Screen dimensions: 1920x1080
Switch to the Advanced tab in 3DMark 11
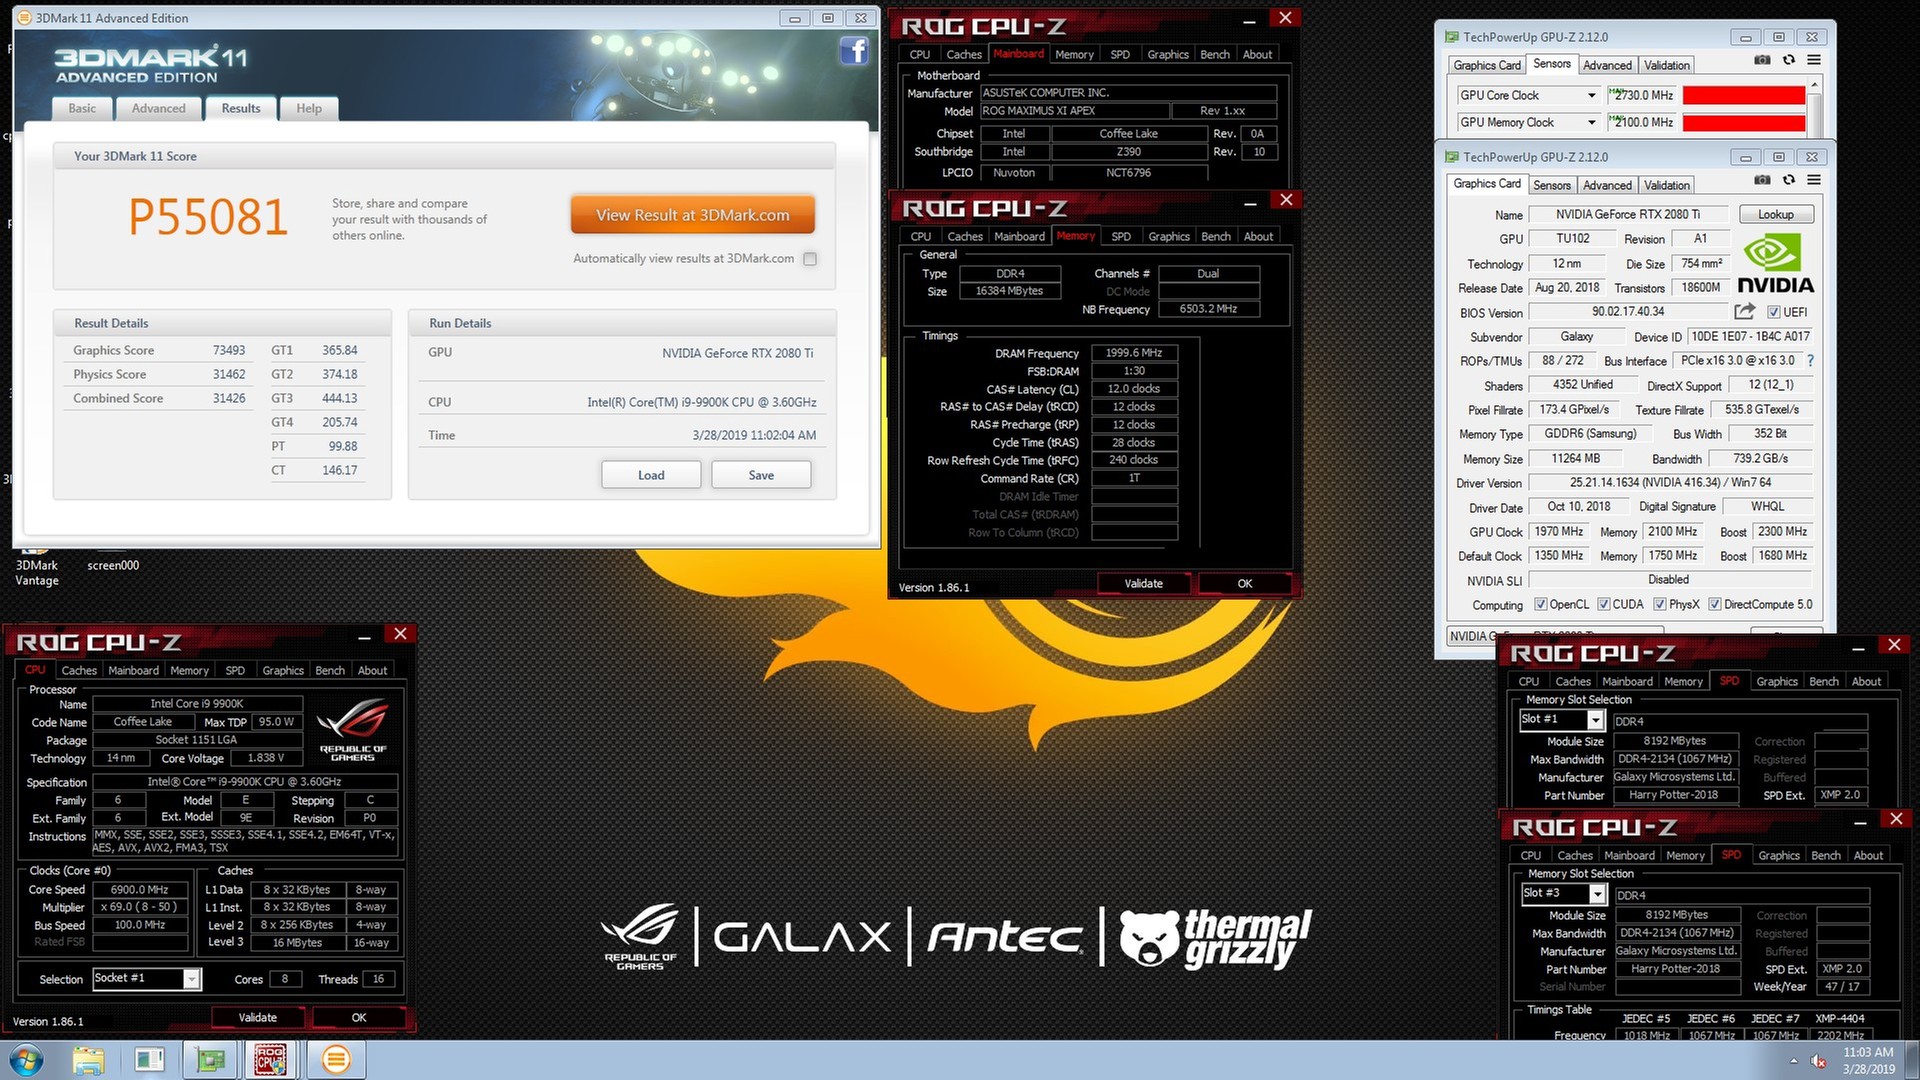click(x=158, y=108)
